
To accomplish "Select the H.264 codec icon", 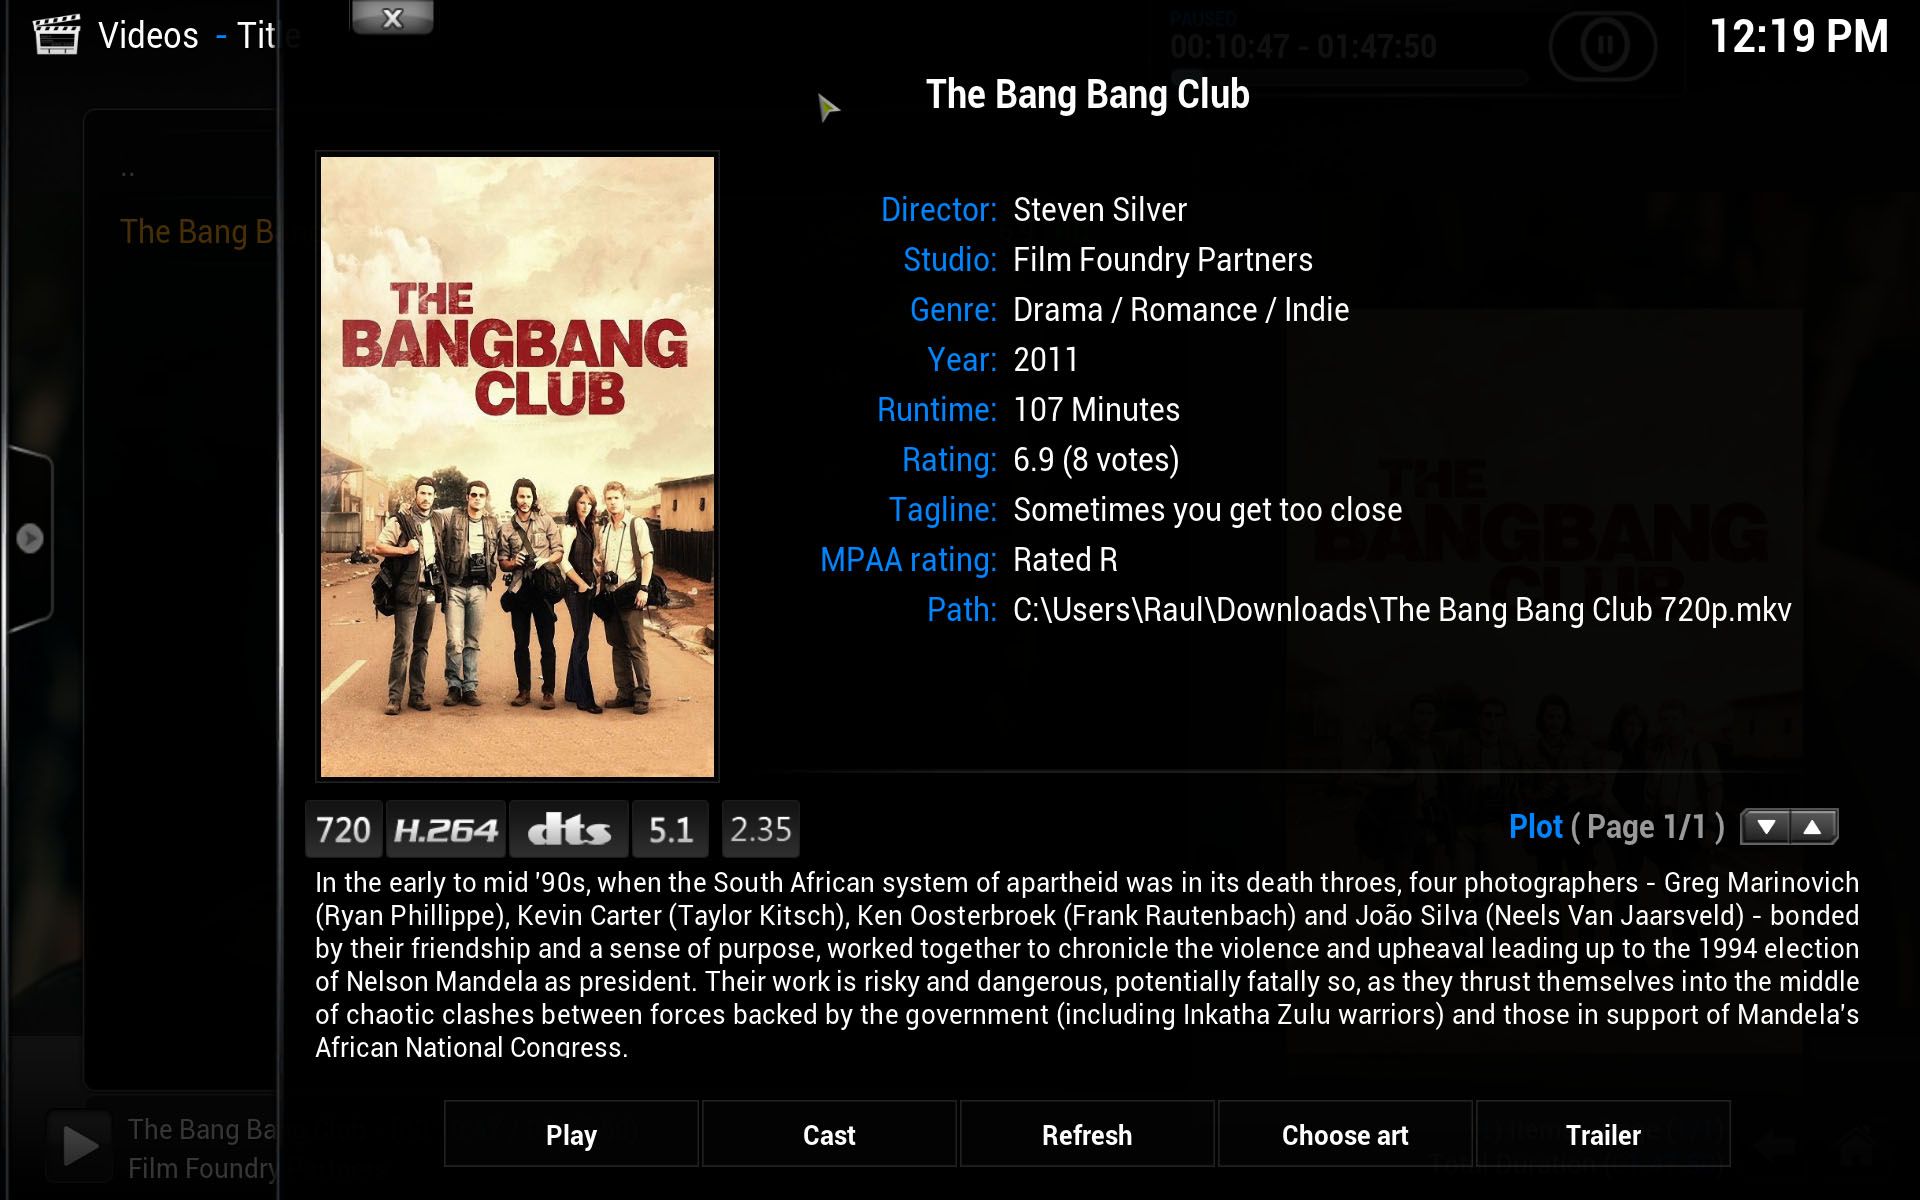I will tap(445, 827).
